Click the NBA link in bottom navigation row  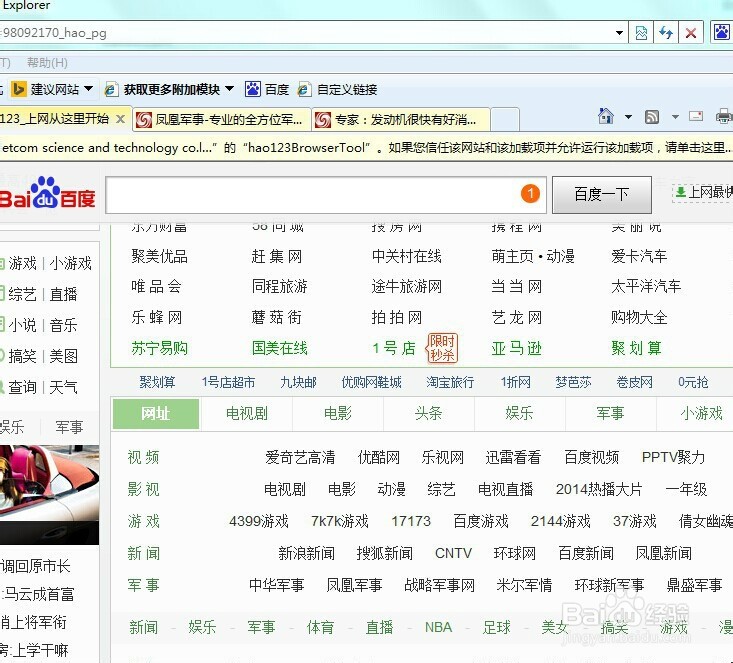point(438,627)
